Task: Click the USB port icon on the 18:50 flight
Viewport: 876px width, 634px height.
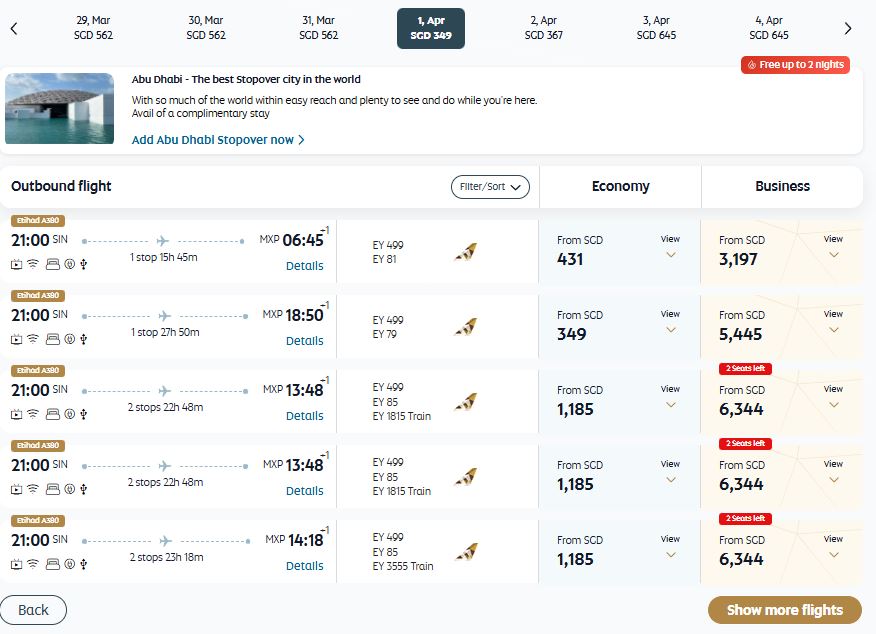Action: point(84,340)
